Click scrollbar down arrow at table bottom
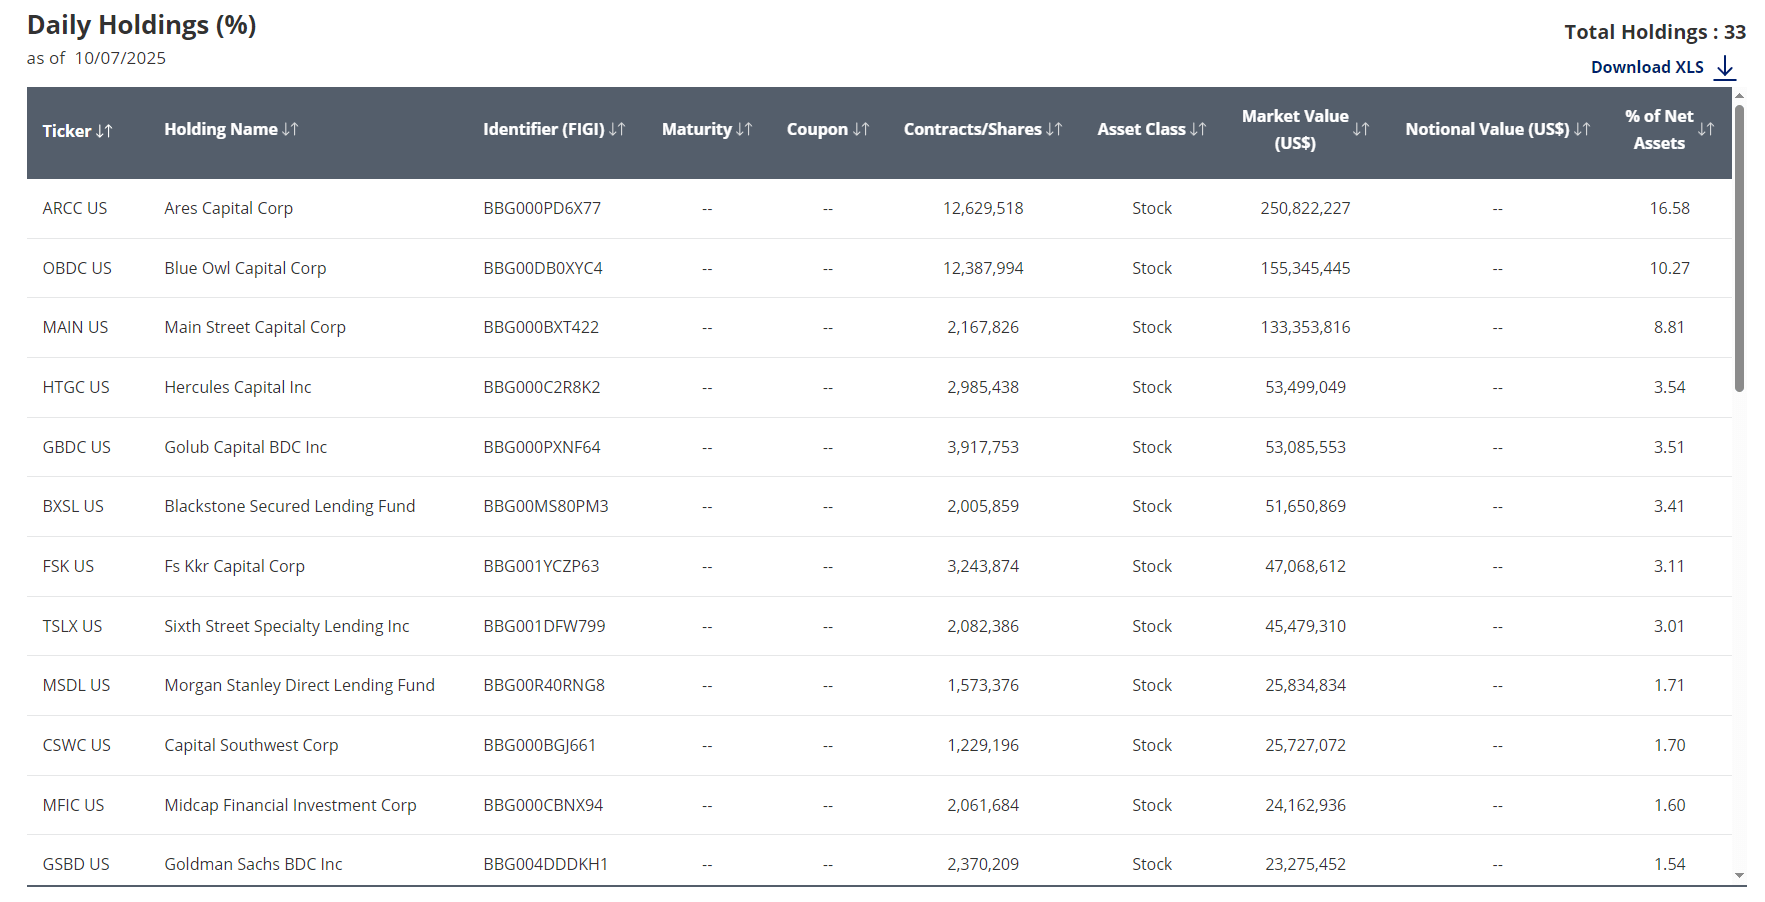1765x902 pixels. 1740,876
